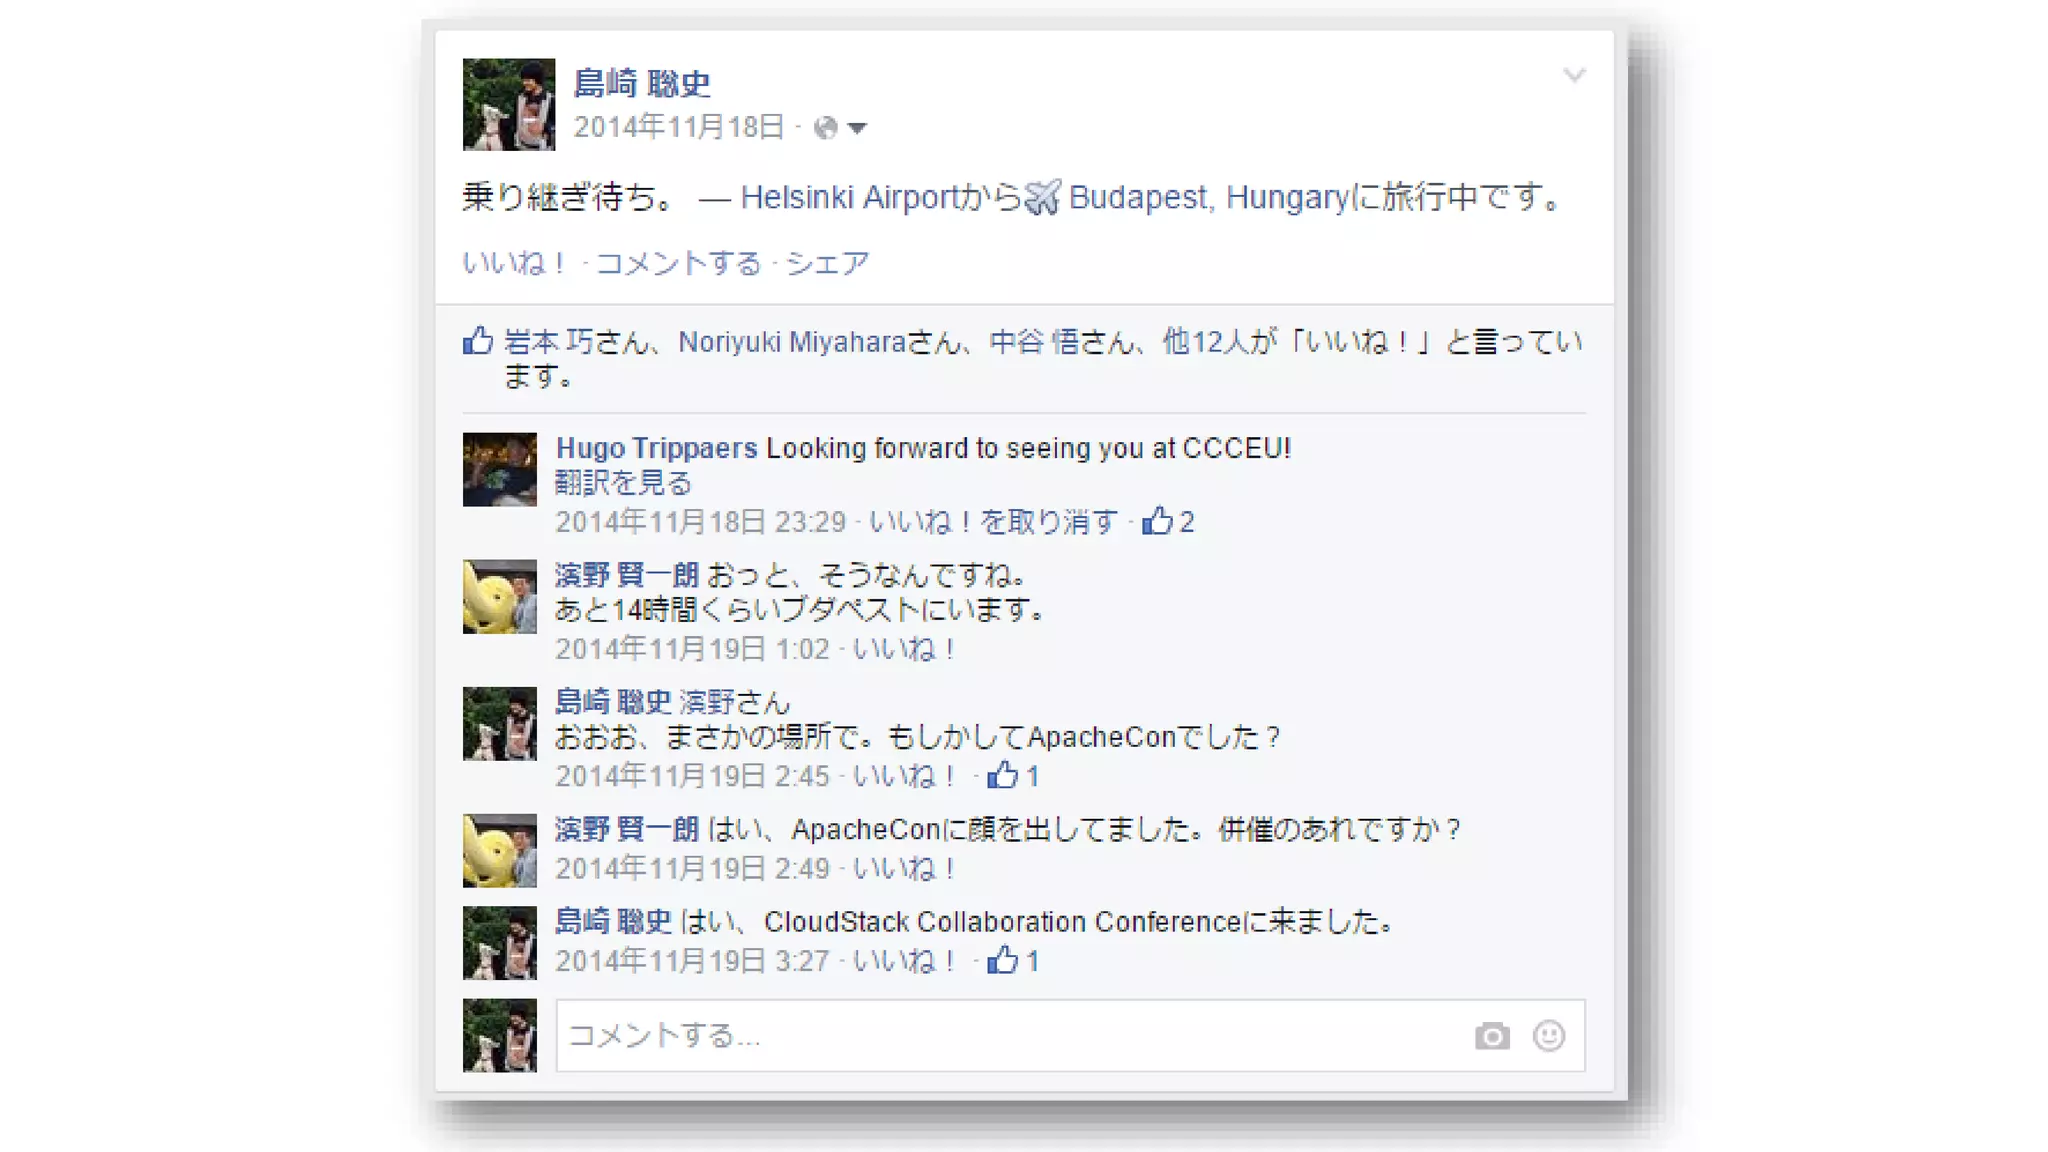View the like count on the 2:45 comment
Screen dimensions: 2048x1152
pyautogui.click(x=1013, y=775)
